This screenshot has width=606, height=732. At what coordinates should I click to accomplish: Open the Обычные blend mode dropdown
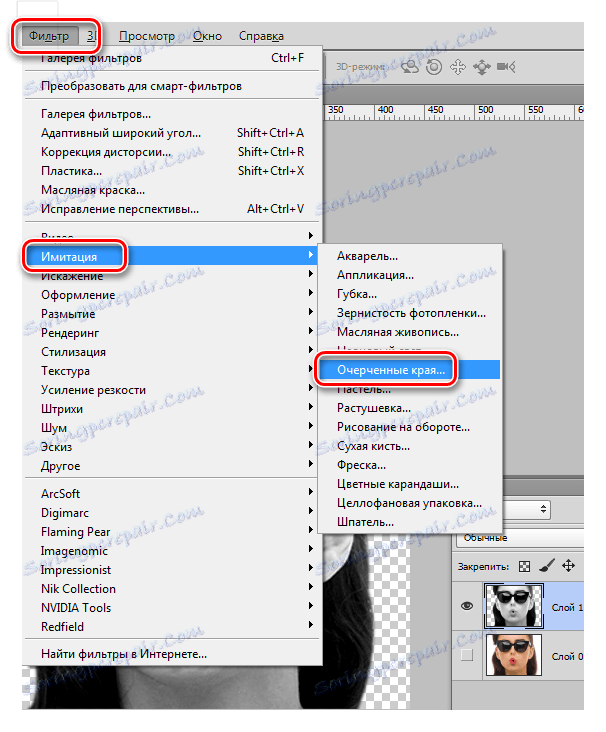tap(520, 538)
